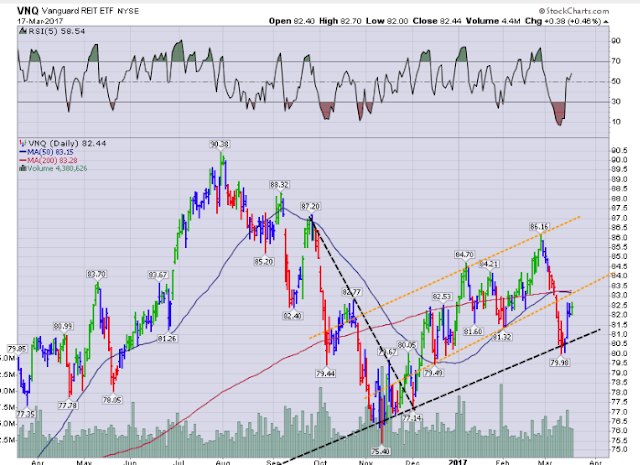Image resolution: width=640 pixels, height=465 pixels.
Task: Click the 79.44 low price label
Action: 326,373
